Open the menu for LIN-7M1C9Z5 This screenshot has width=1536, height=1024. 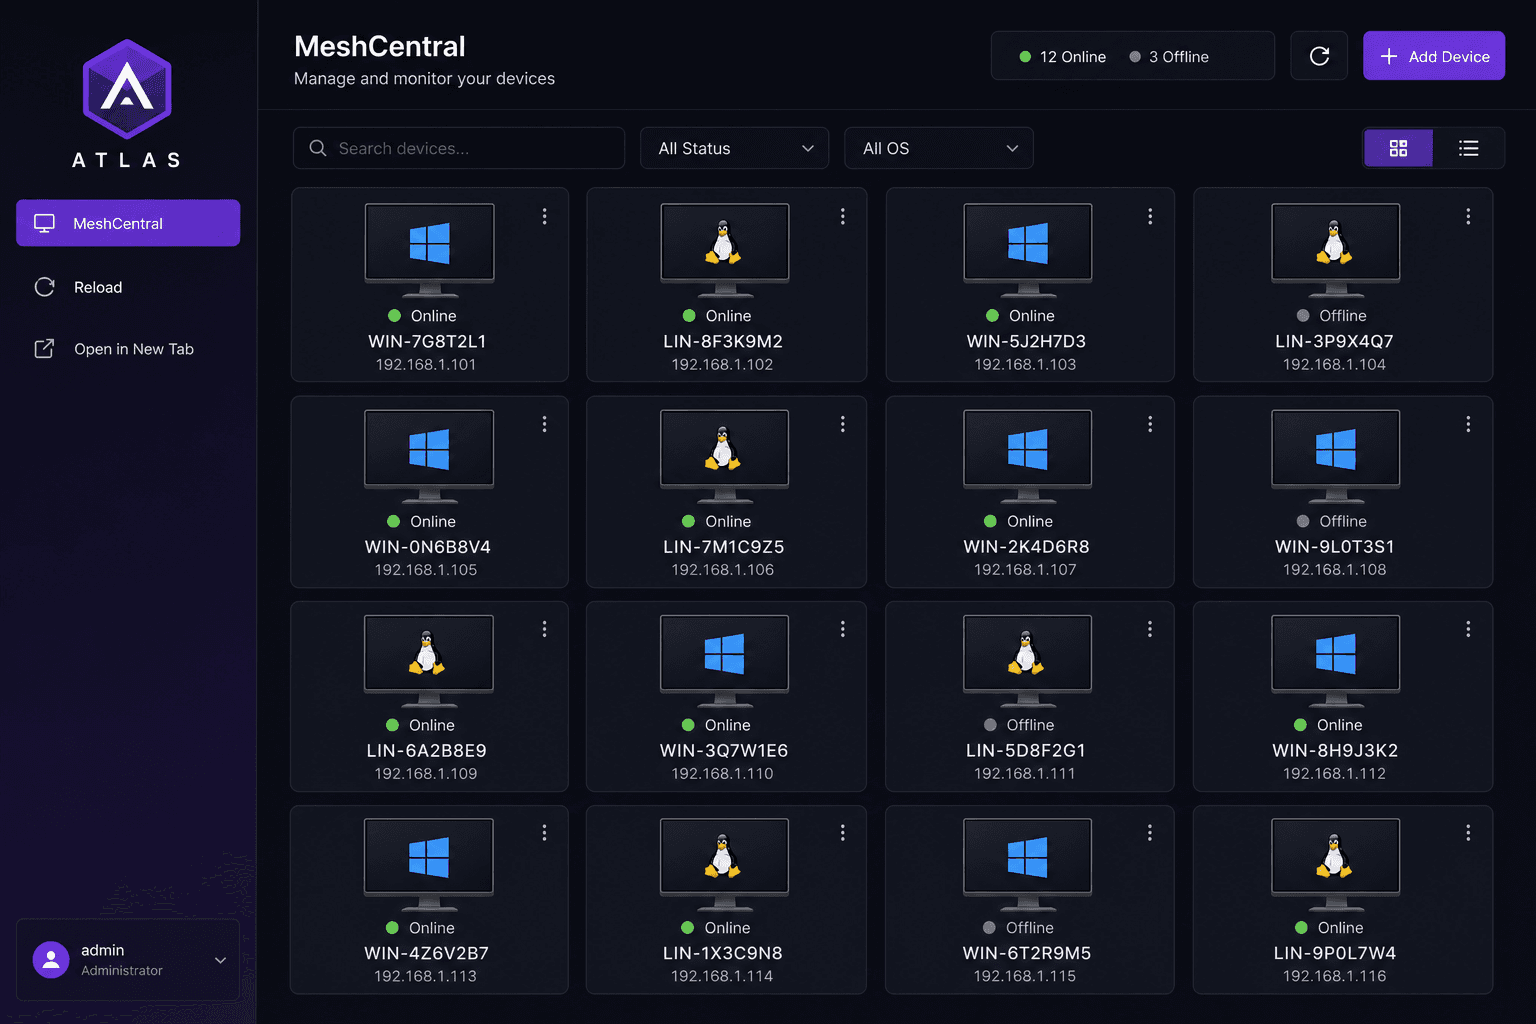click(x=843, y=424)
